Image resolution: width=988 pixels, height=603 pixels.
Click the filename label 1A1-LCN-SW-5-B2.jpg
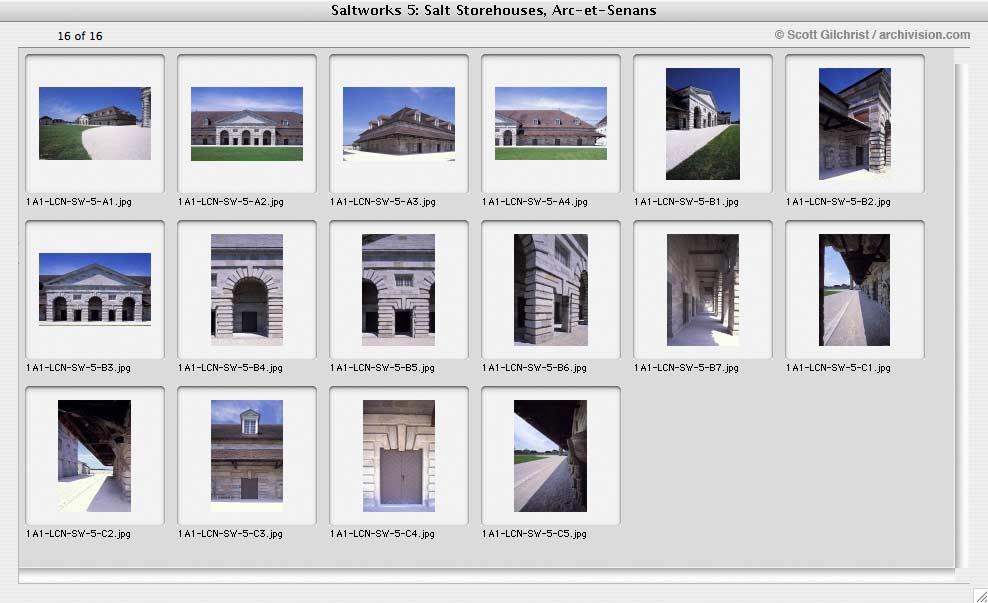838,202
